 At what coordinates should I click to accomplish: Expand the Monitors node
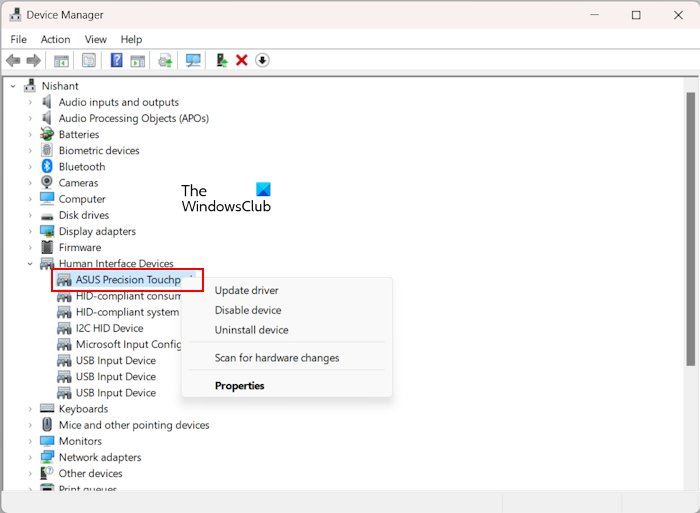30,441
